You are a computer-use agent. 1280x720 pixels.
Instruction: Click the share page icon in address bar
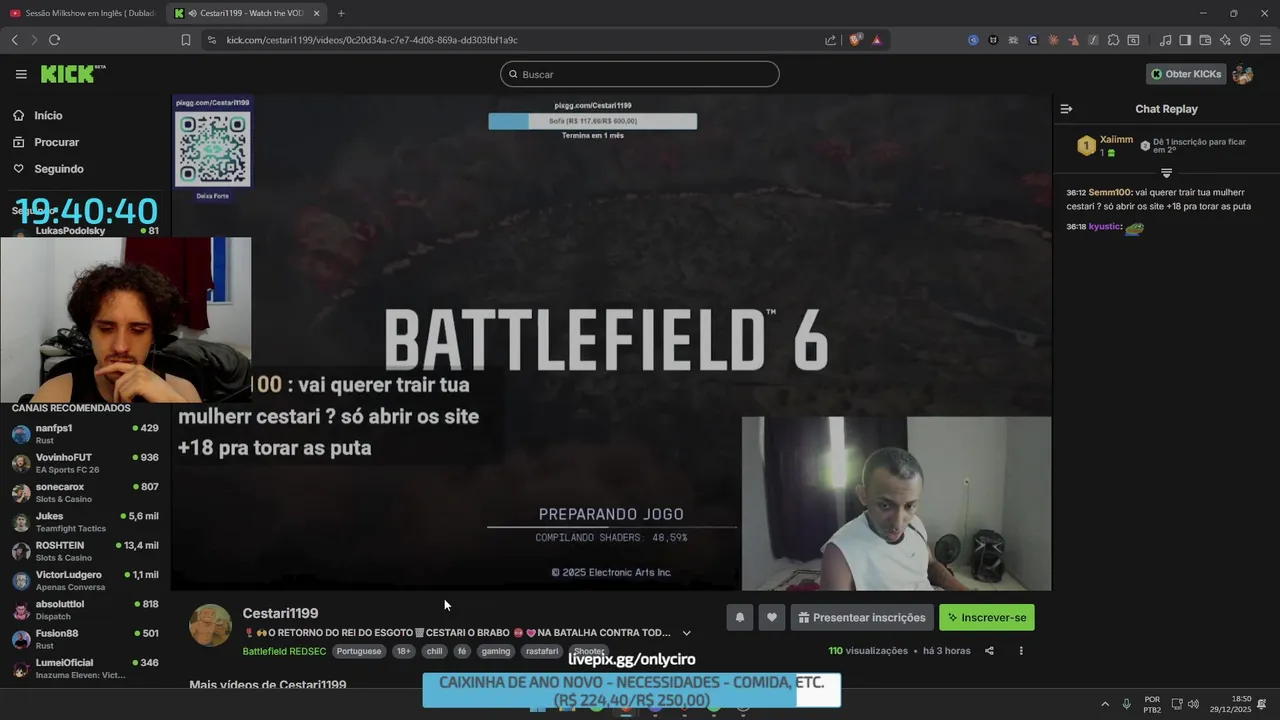tap(830, 40)
